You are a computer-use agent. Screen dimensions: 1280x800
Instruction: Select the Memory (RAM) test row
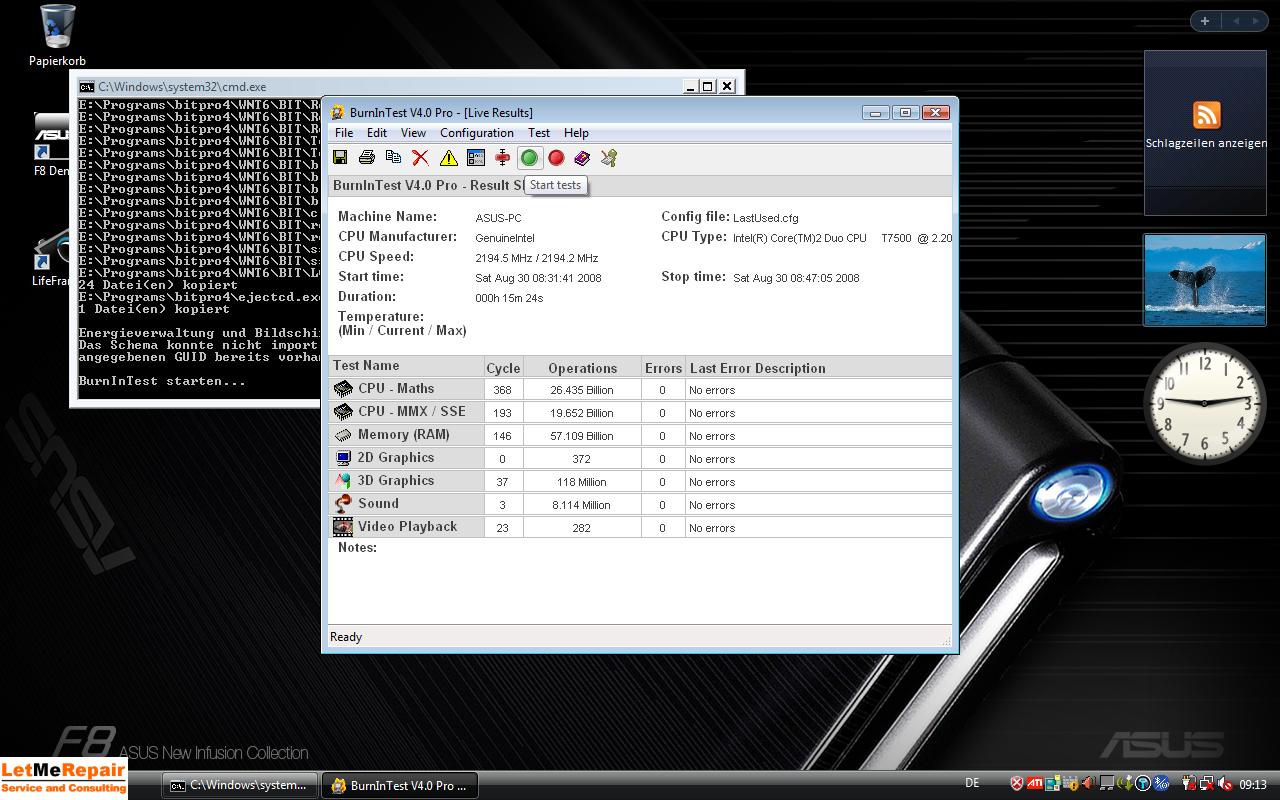click(x=640, y=435)
